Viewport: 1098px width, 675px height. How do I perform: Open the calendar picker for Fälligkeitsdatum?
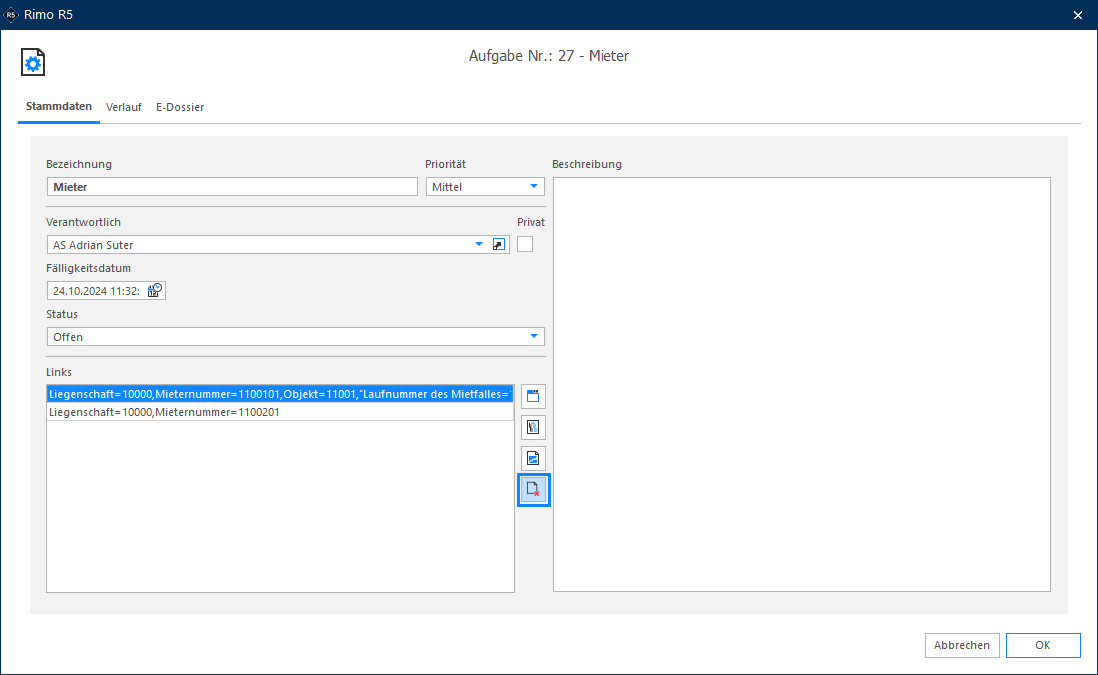tap(155, 291)
